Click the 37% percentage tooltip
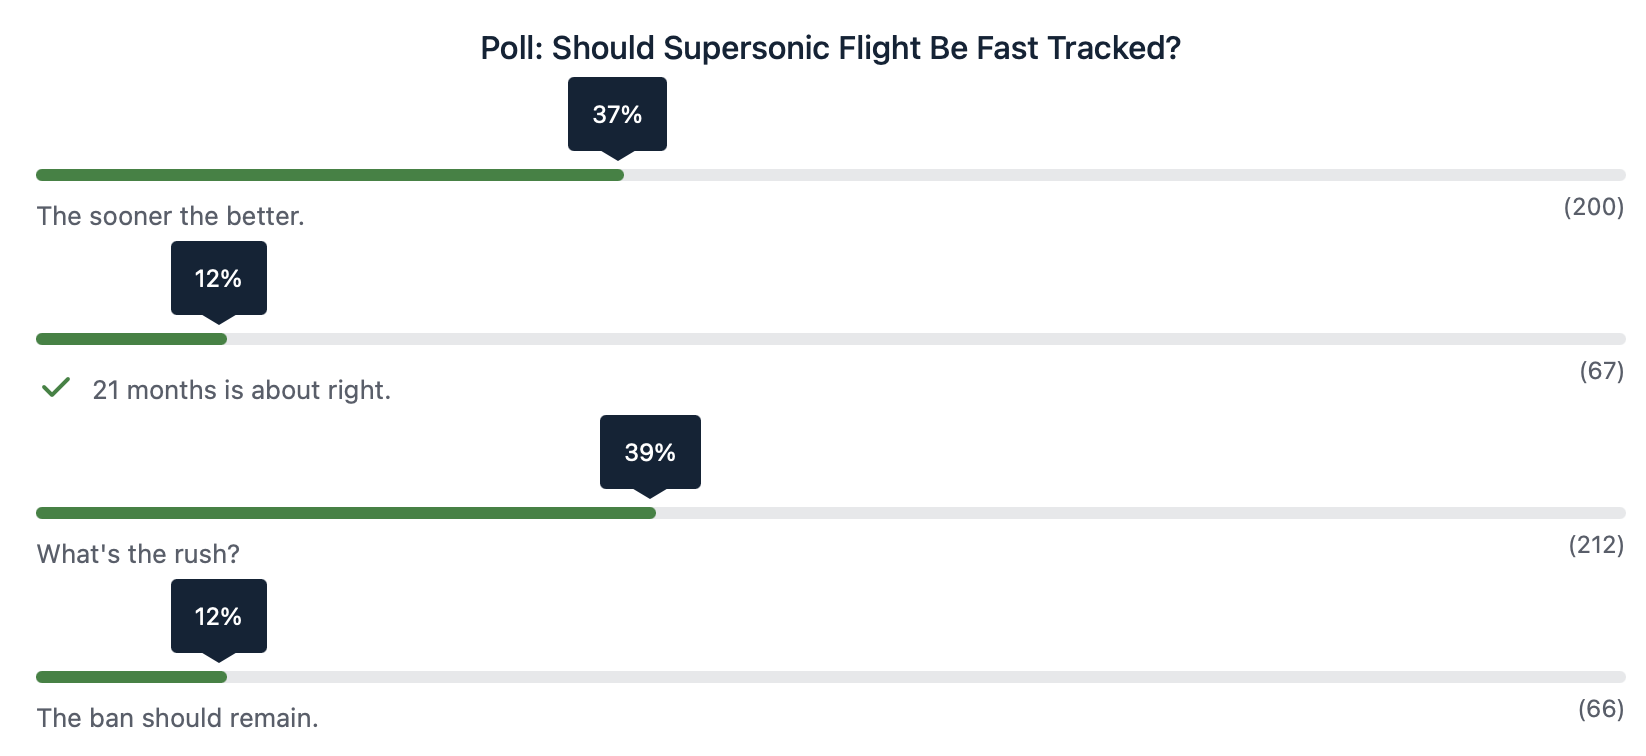This screenshot has height=756, width=1646. (x=617, y=115)
